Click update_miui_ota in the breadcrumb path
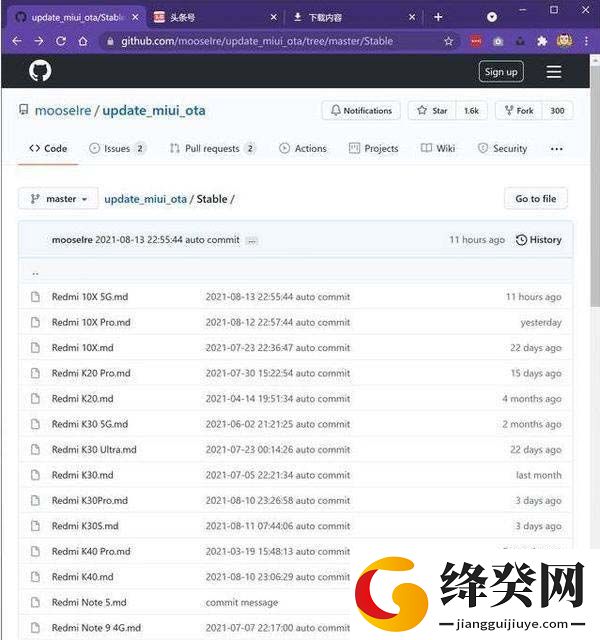Screen dimensions: 600x640 click(145, 199)
